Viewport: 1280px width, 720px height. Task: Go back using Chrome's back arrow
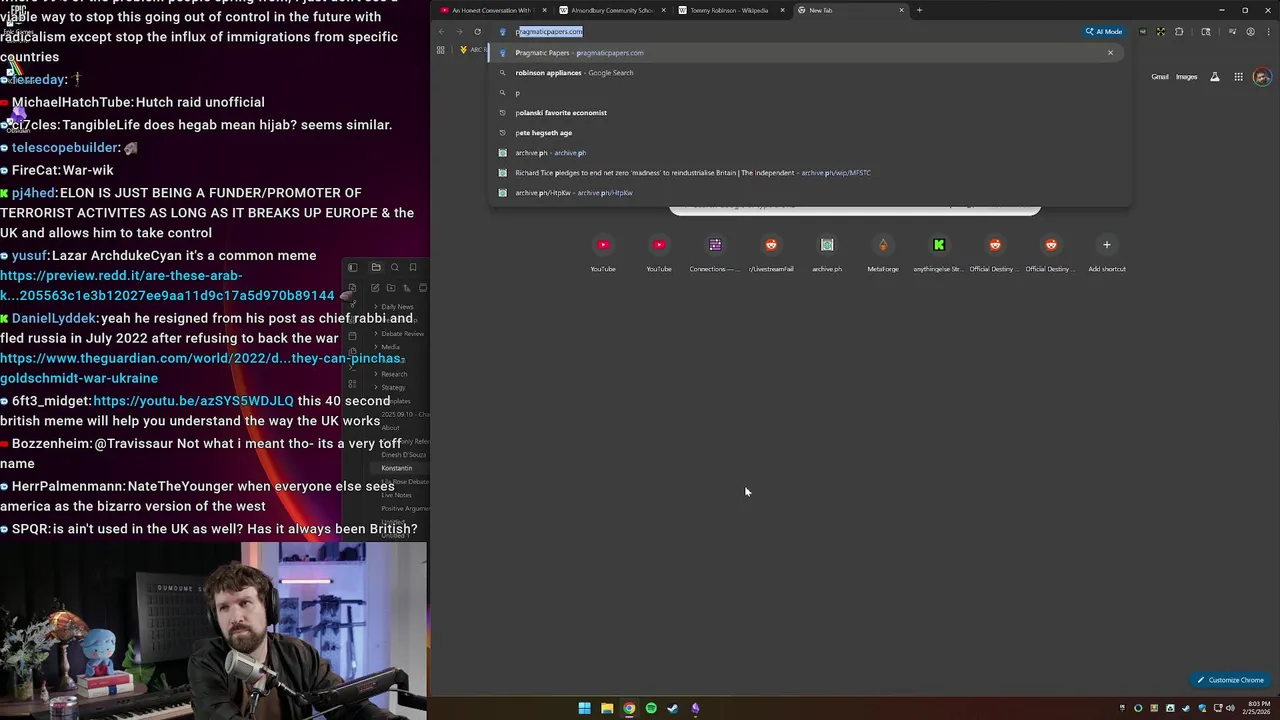pyautogui.click(x=441, y=31)
